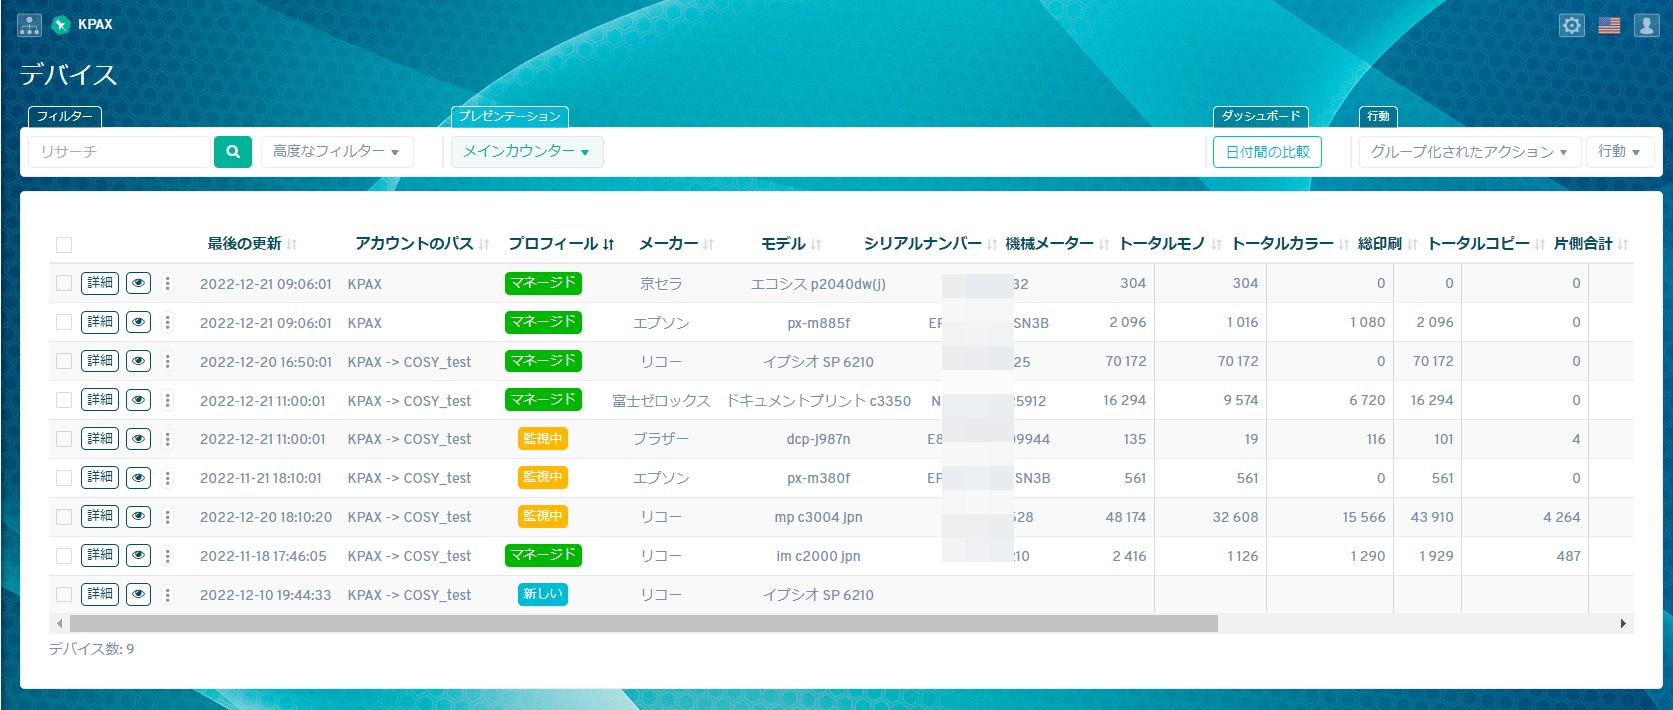Click the 新しい profile badge

click(x=543, y=595)
